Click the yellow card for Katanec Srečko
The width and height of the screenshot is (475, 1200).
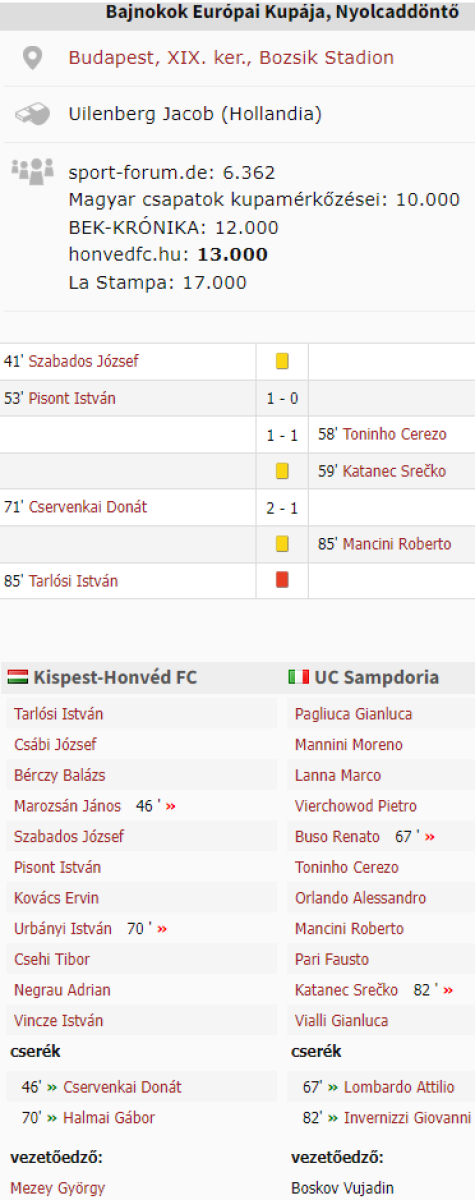tap(282, 470)
